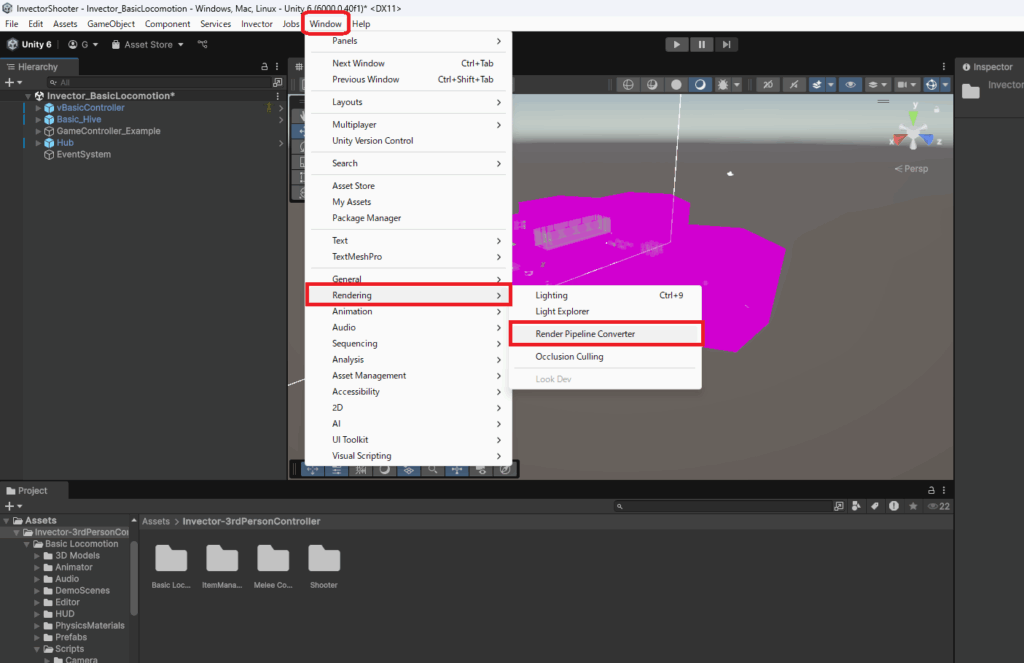Toggle scene effects (skybox, fog) button
1024x663 pixels.
(817, 84)
